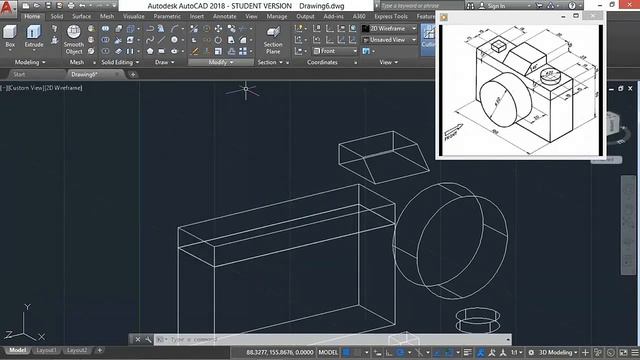Open the Visualize ribbon tab

pyautogui.click(x=133, y=16)
